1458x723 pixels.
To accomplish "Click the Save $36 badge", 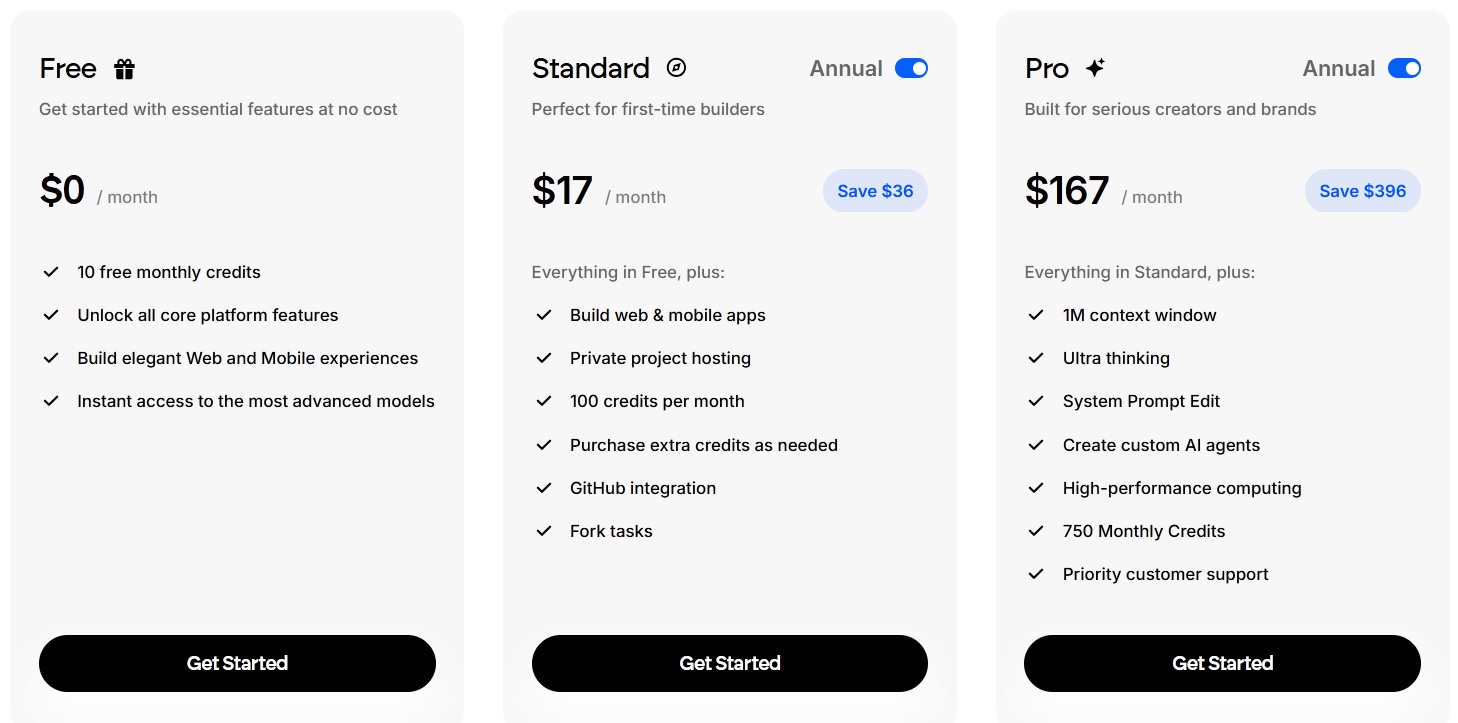I will coord(875,191).
